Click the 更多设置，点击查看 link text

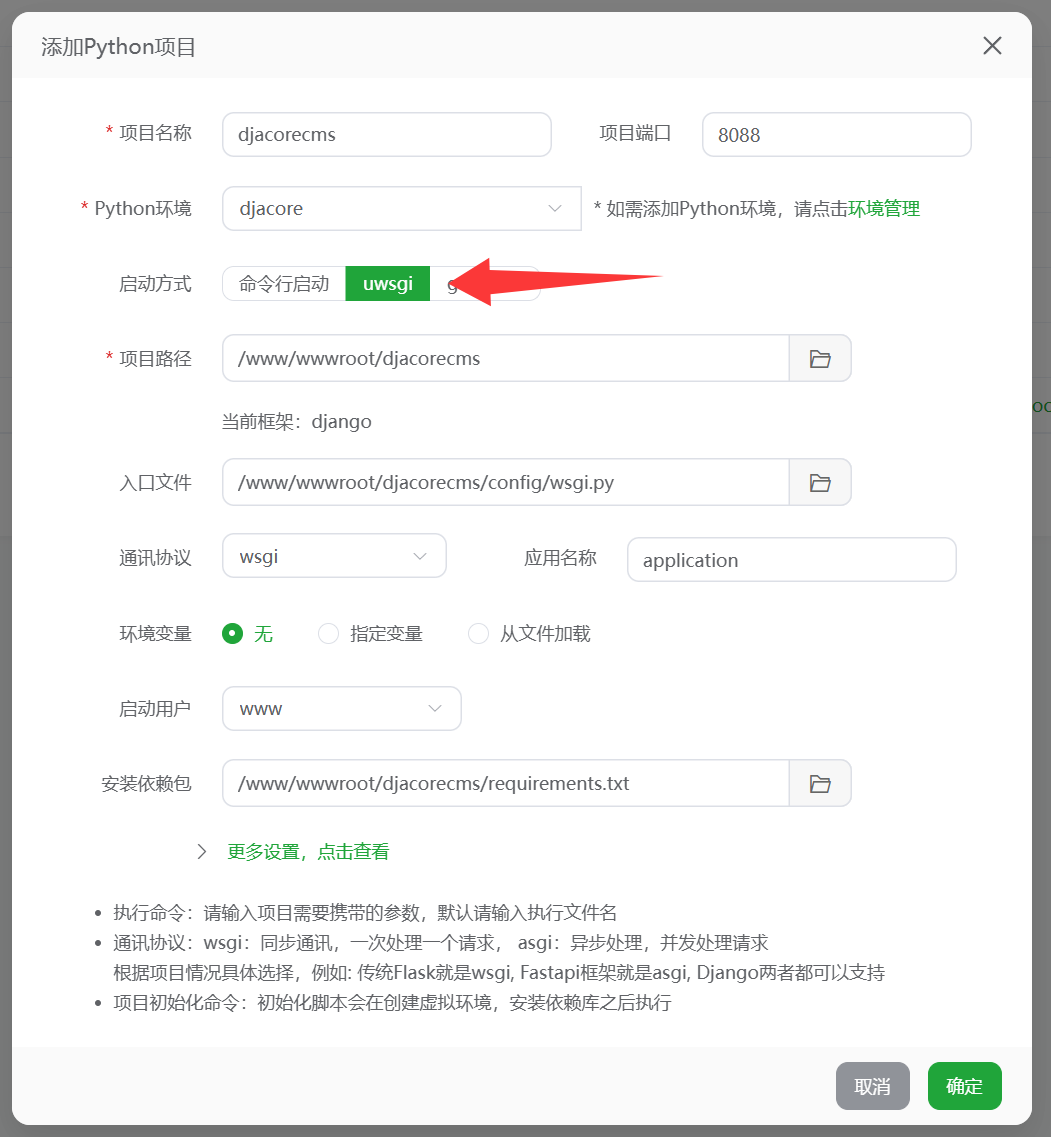pyautogui.click(x=308, y=852)
